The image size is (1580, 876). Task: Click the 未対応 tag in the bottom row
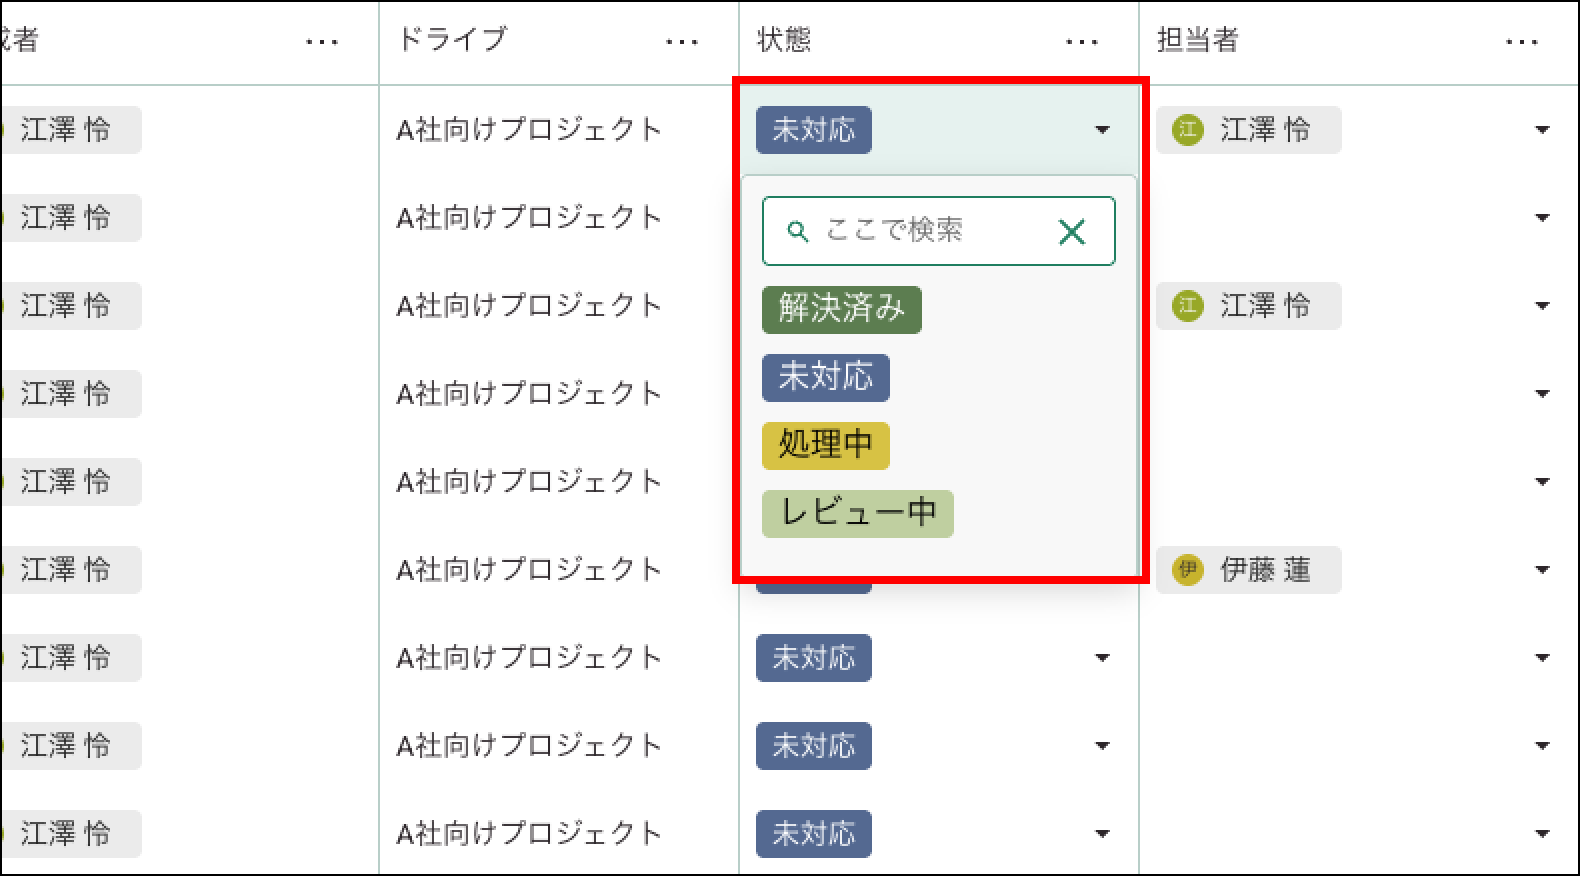coord(813,834)
